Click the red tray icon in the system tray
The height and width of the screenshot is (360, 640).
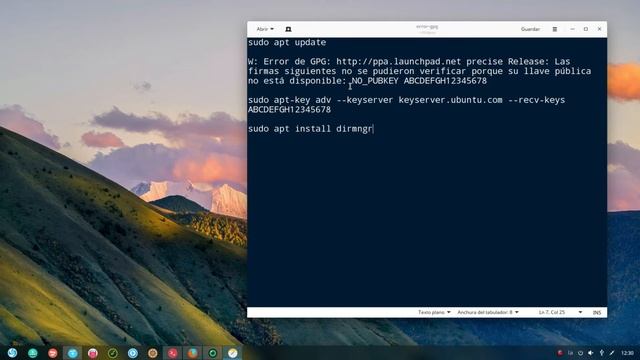point(560,353)
